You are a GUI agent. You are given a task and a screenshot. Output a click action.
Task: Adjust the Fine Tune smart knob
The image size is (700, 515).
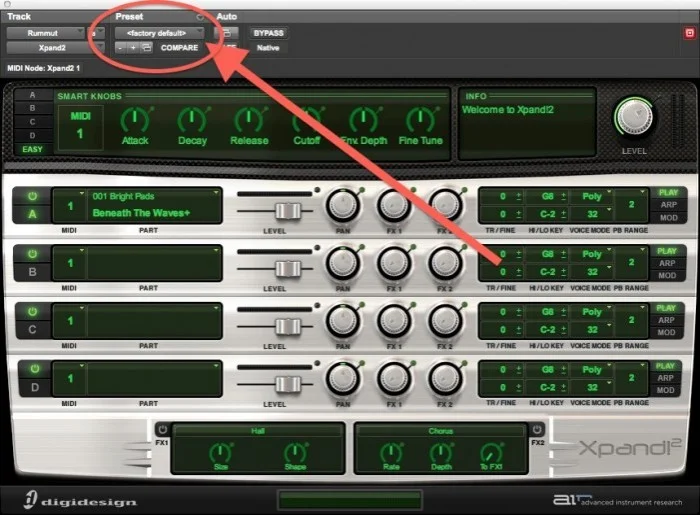(x=420, y=120)
